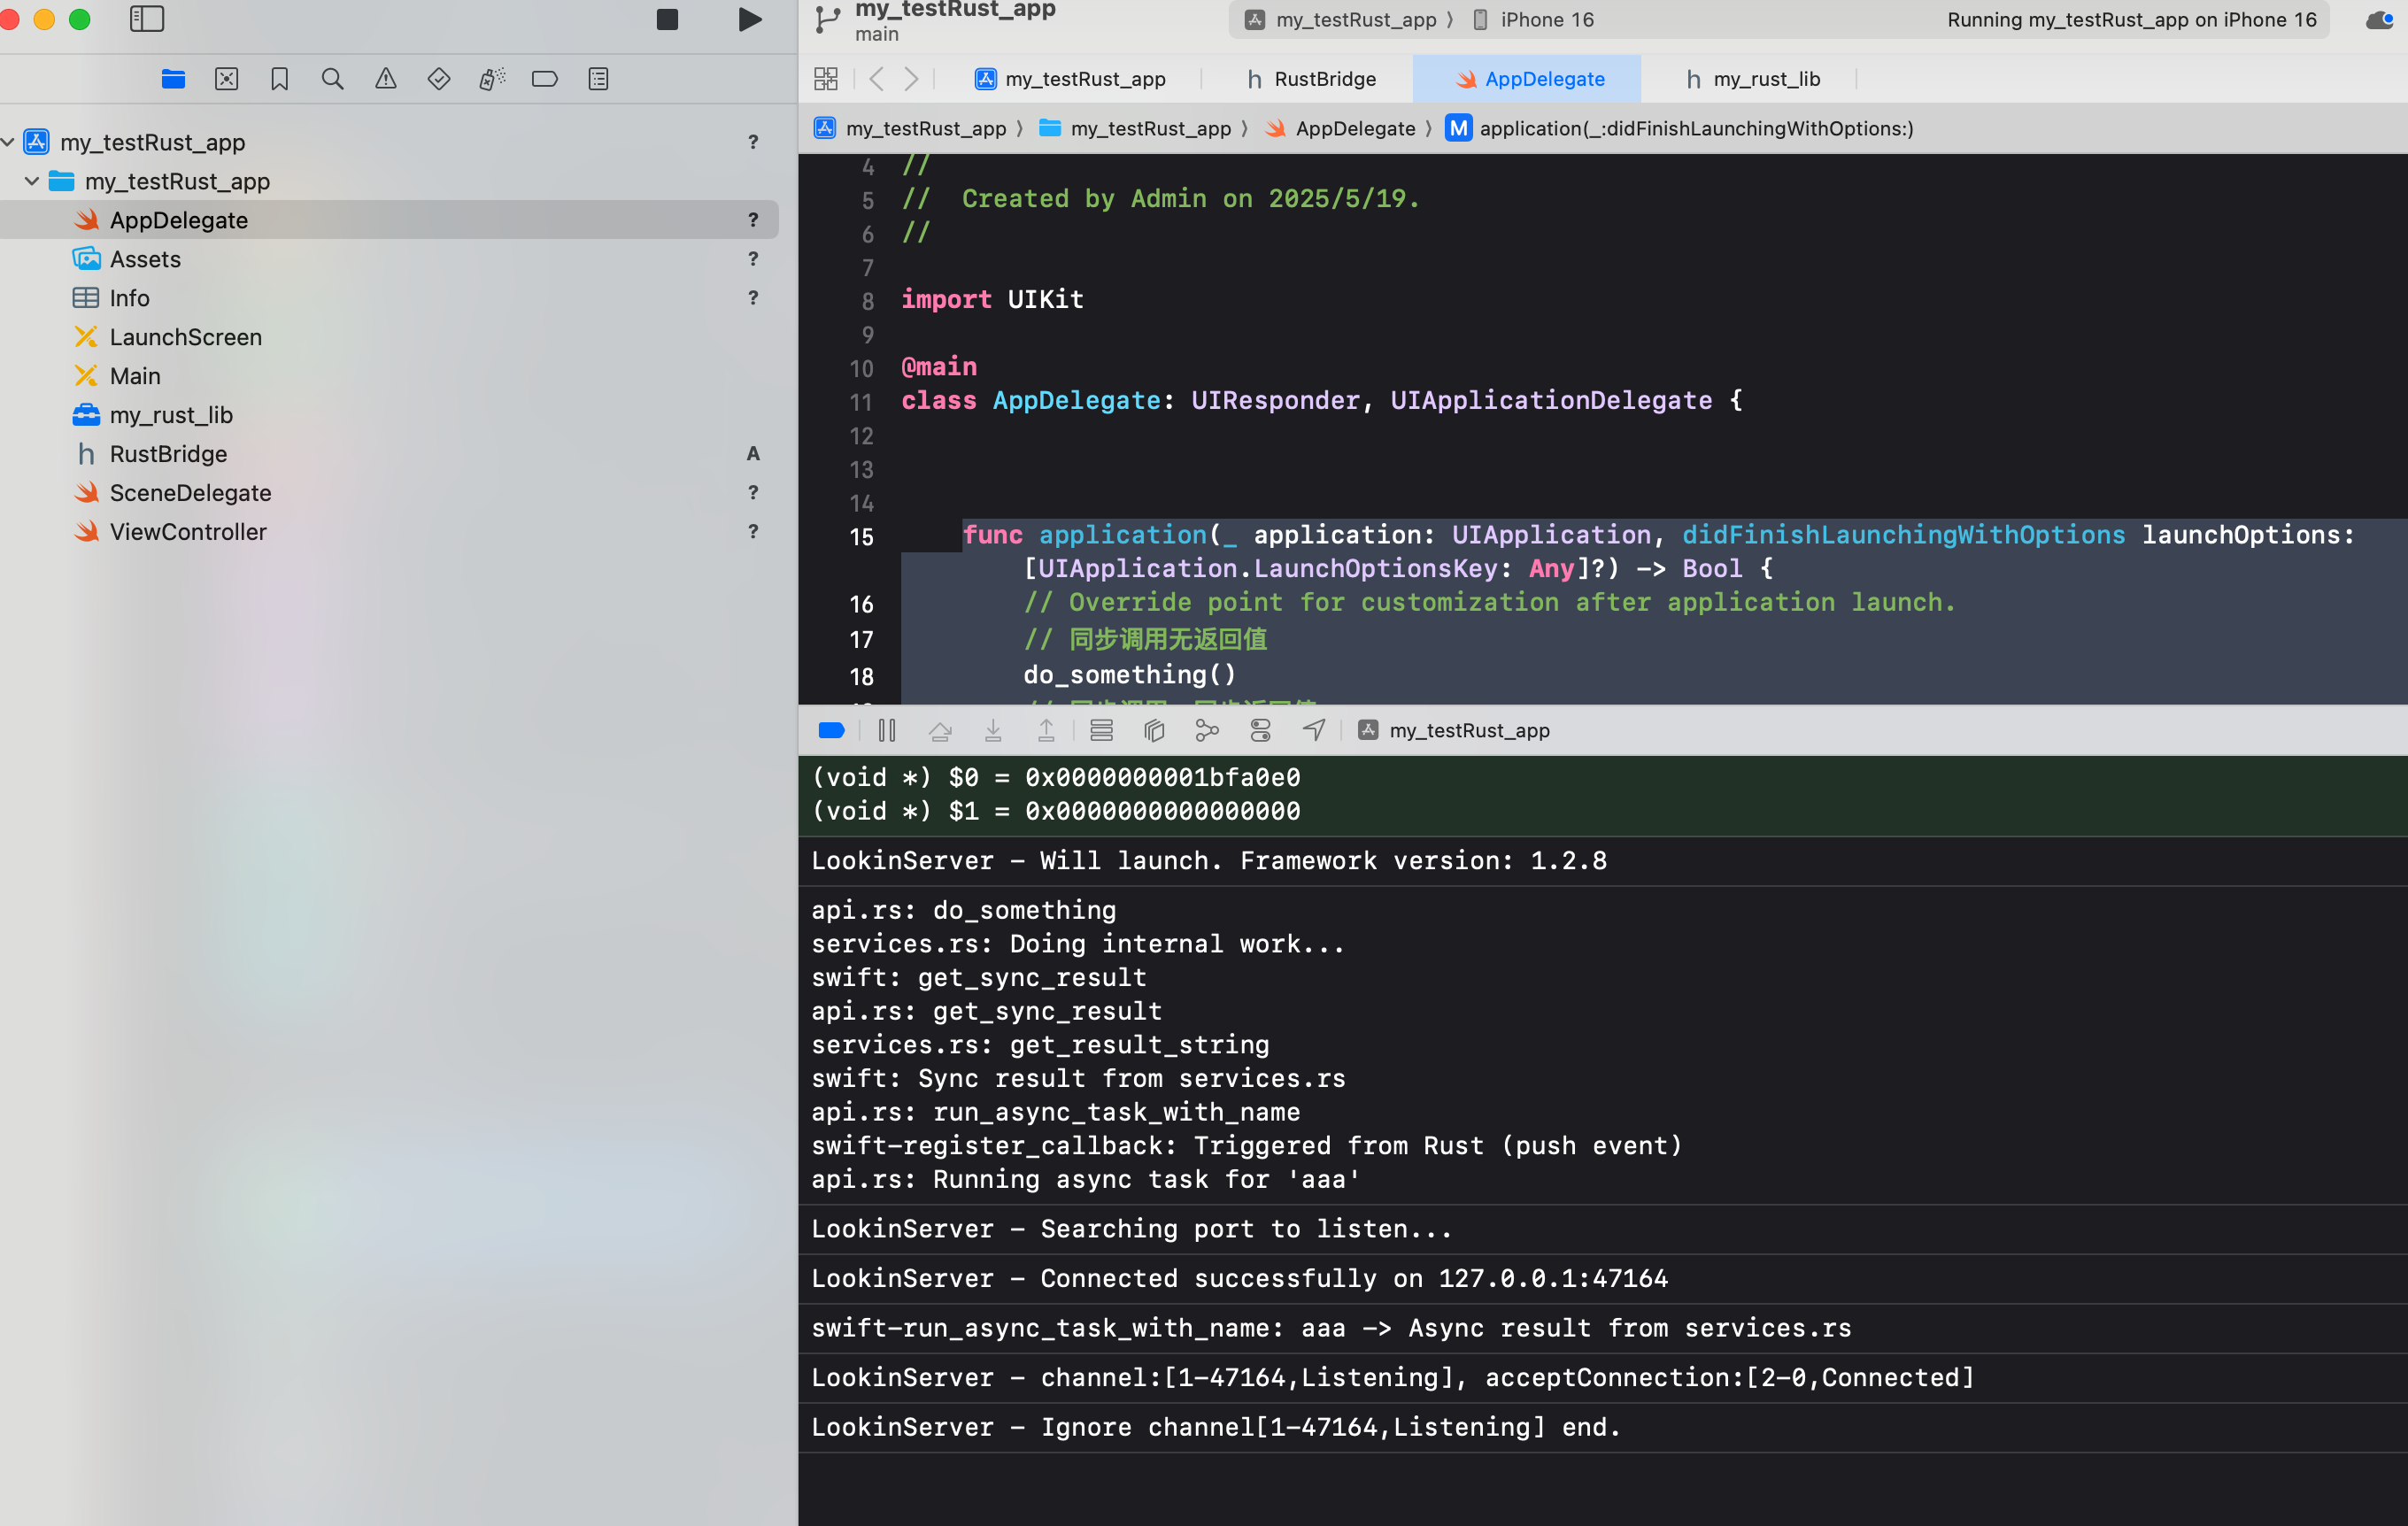Click the import UIKit line
The image size is (2408, 1526).
992,299
